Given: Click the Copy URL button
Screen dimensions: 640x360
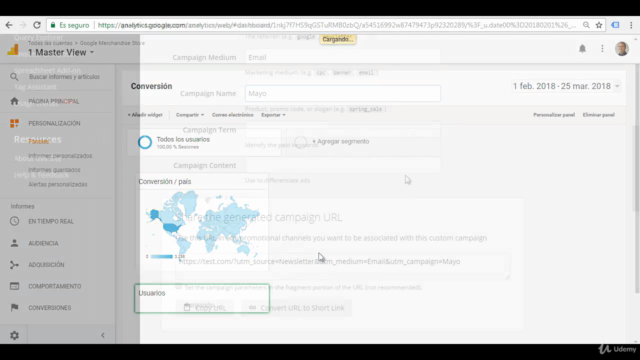Looking at the screenshot, I should 204,308.
